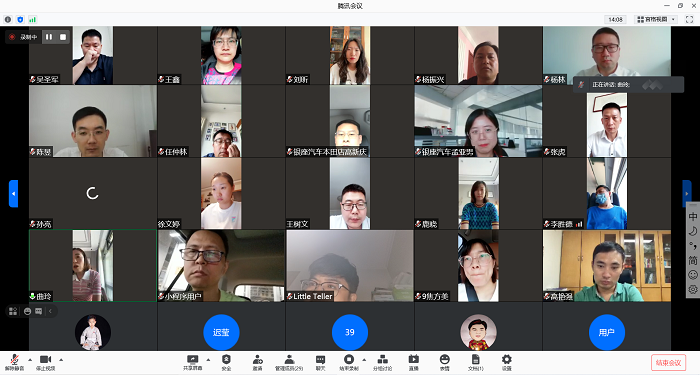Go to the next page of participants
The image size is (700, 375).
click(x=687, y=193)
